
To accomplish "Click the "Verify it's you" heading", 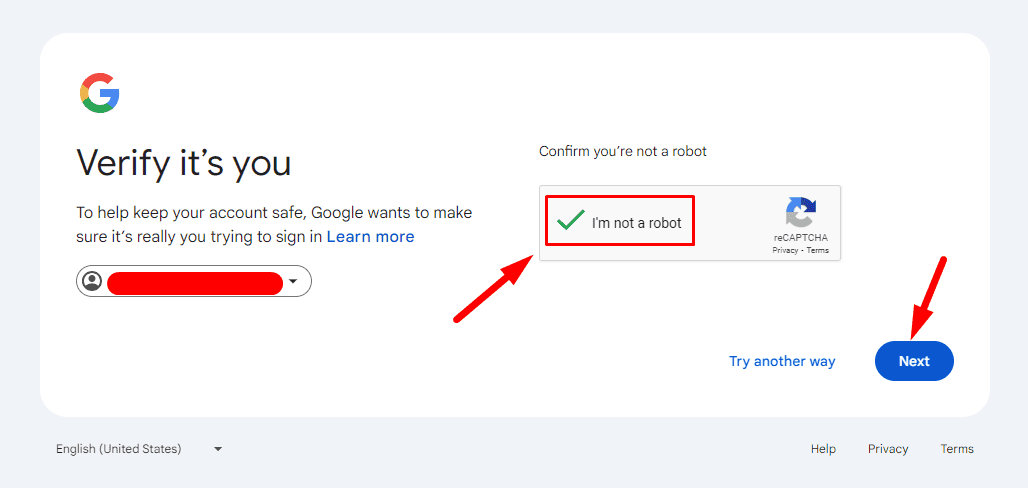I will tap(184, 163).
